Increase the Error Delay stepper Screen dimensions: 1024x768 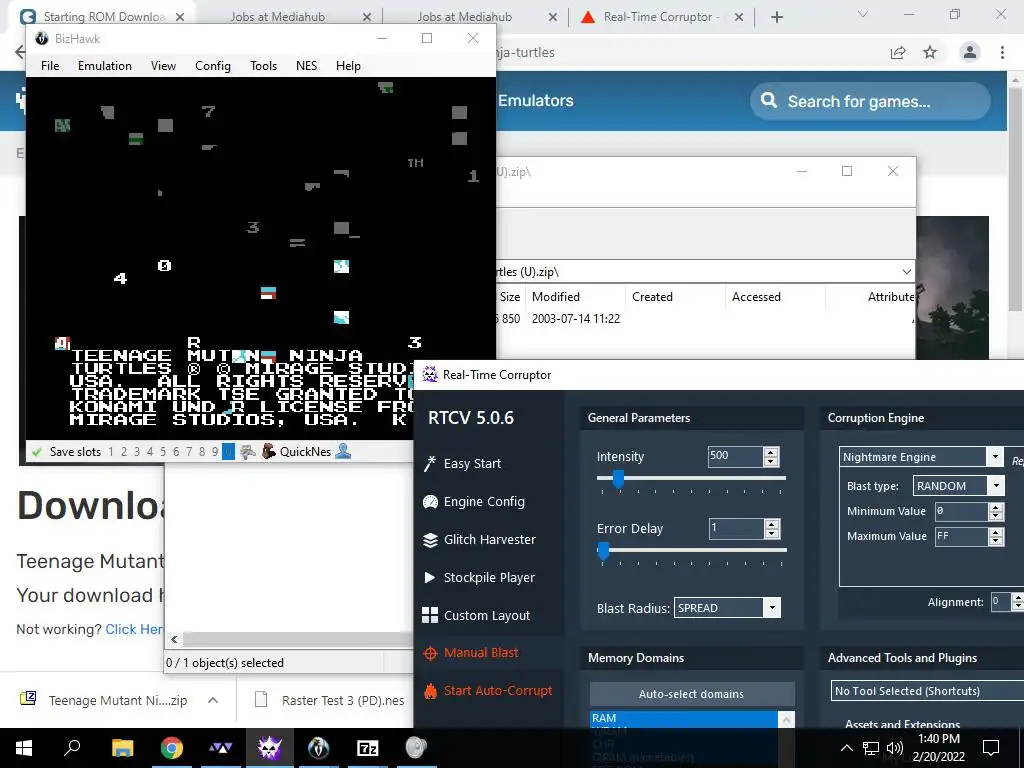pyautogui.click(x=772, y=524)
